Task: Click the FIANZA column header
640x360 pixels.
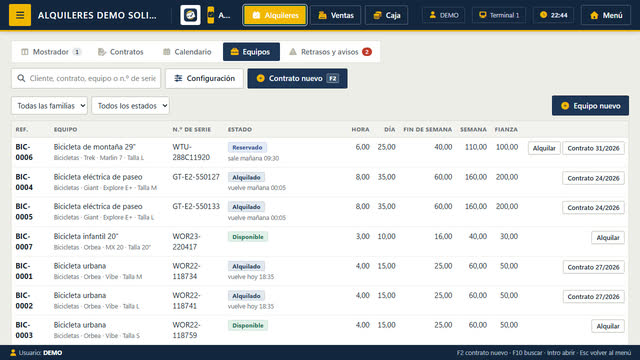Action: tap(506, 129)
